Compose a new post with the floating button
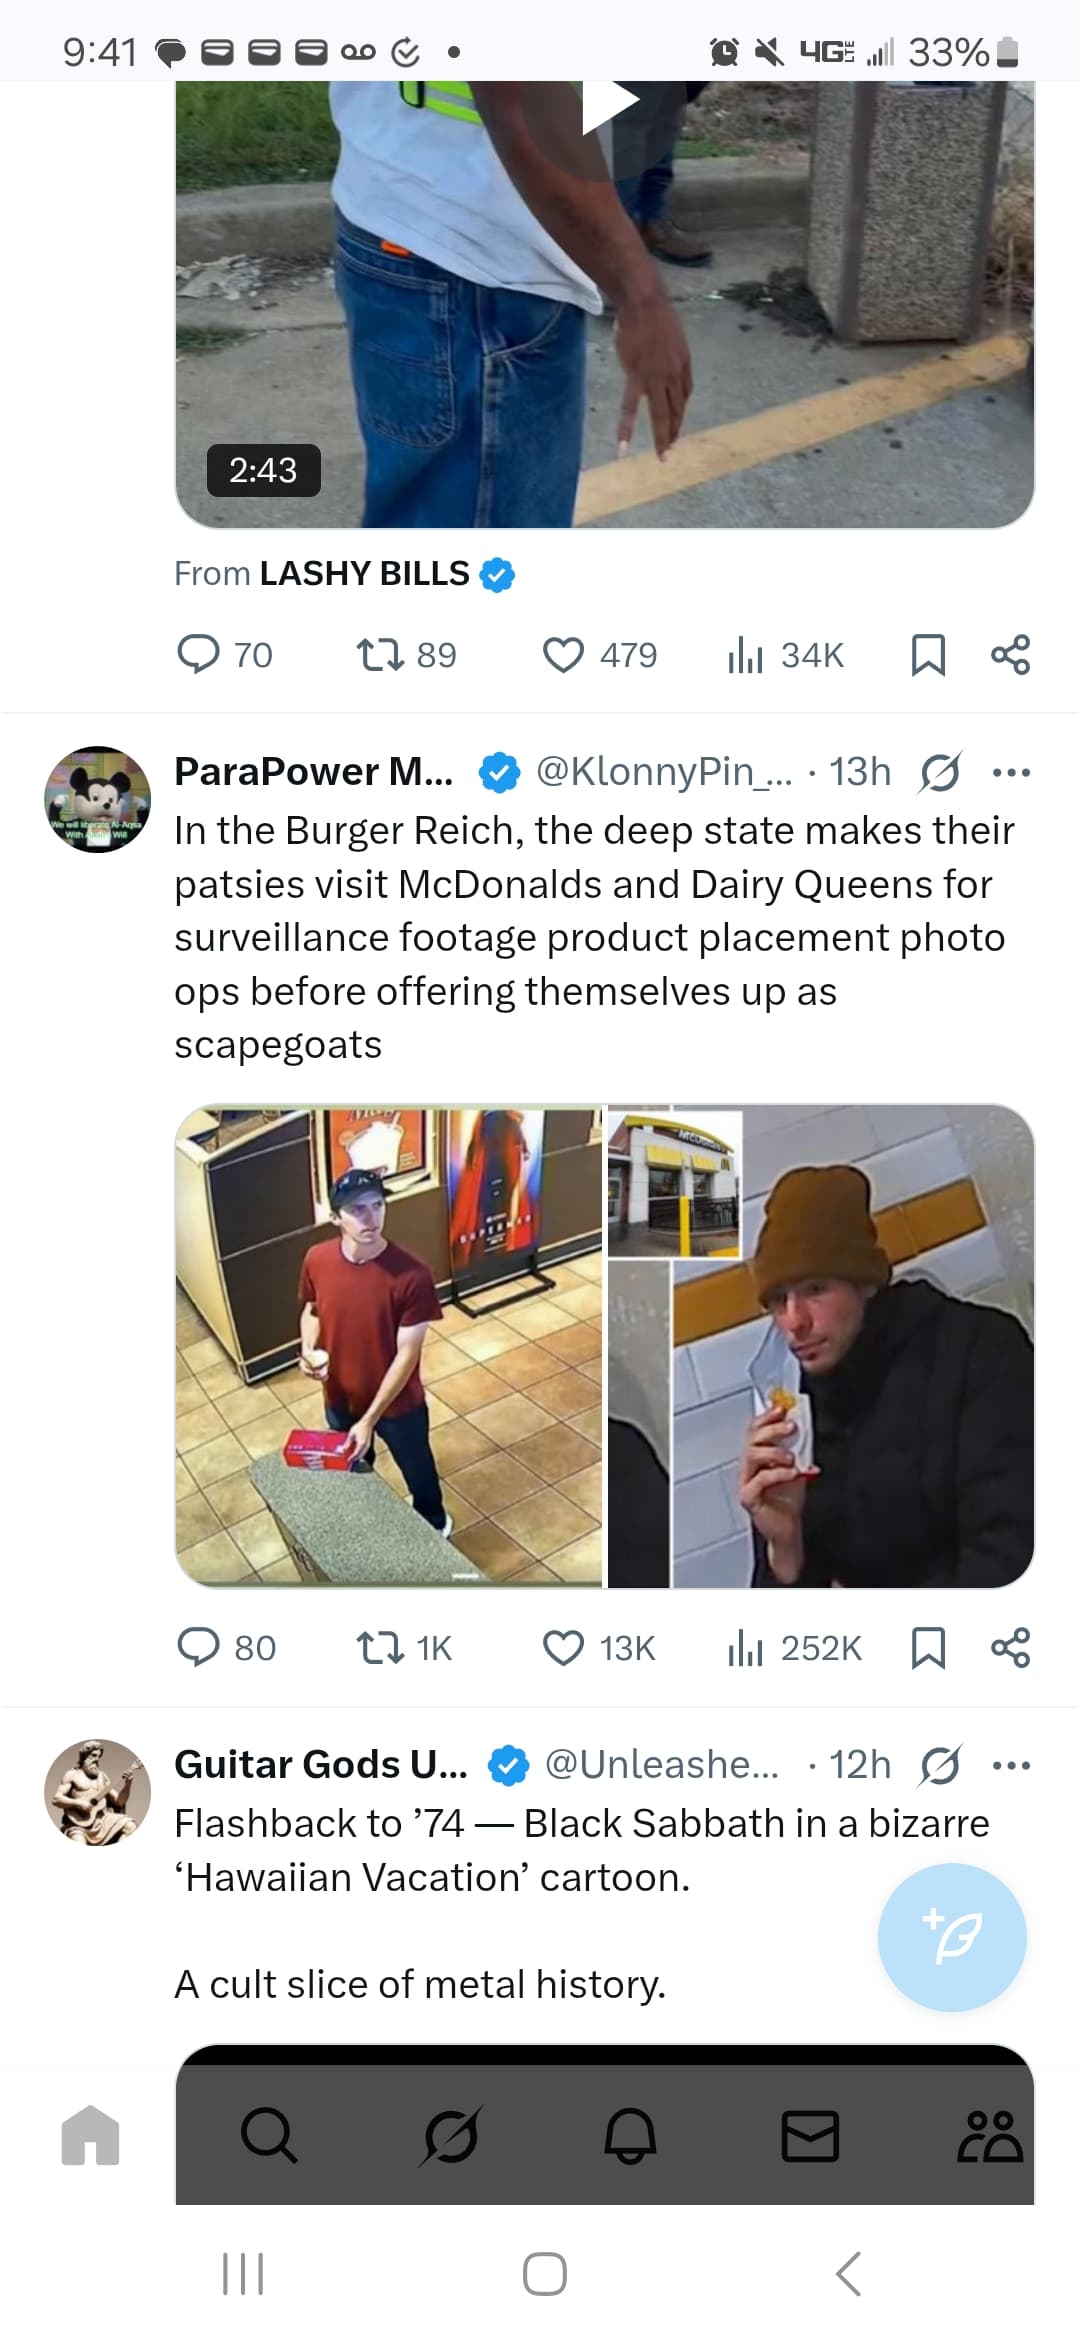Screen dimensions: 1080x2340 pos(952,1937)
